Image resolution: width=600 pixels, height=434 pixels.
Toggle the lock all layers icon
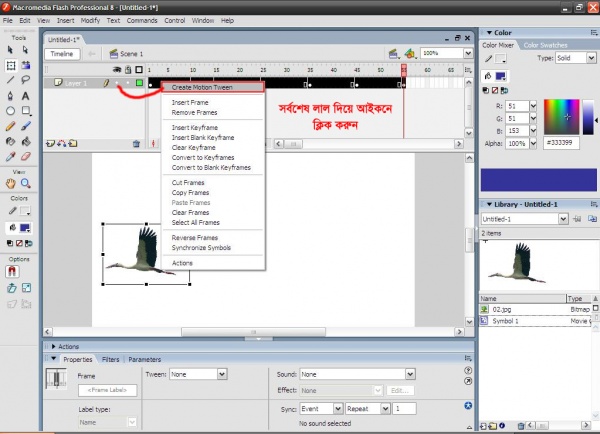tap(128, 70)
